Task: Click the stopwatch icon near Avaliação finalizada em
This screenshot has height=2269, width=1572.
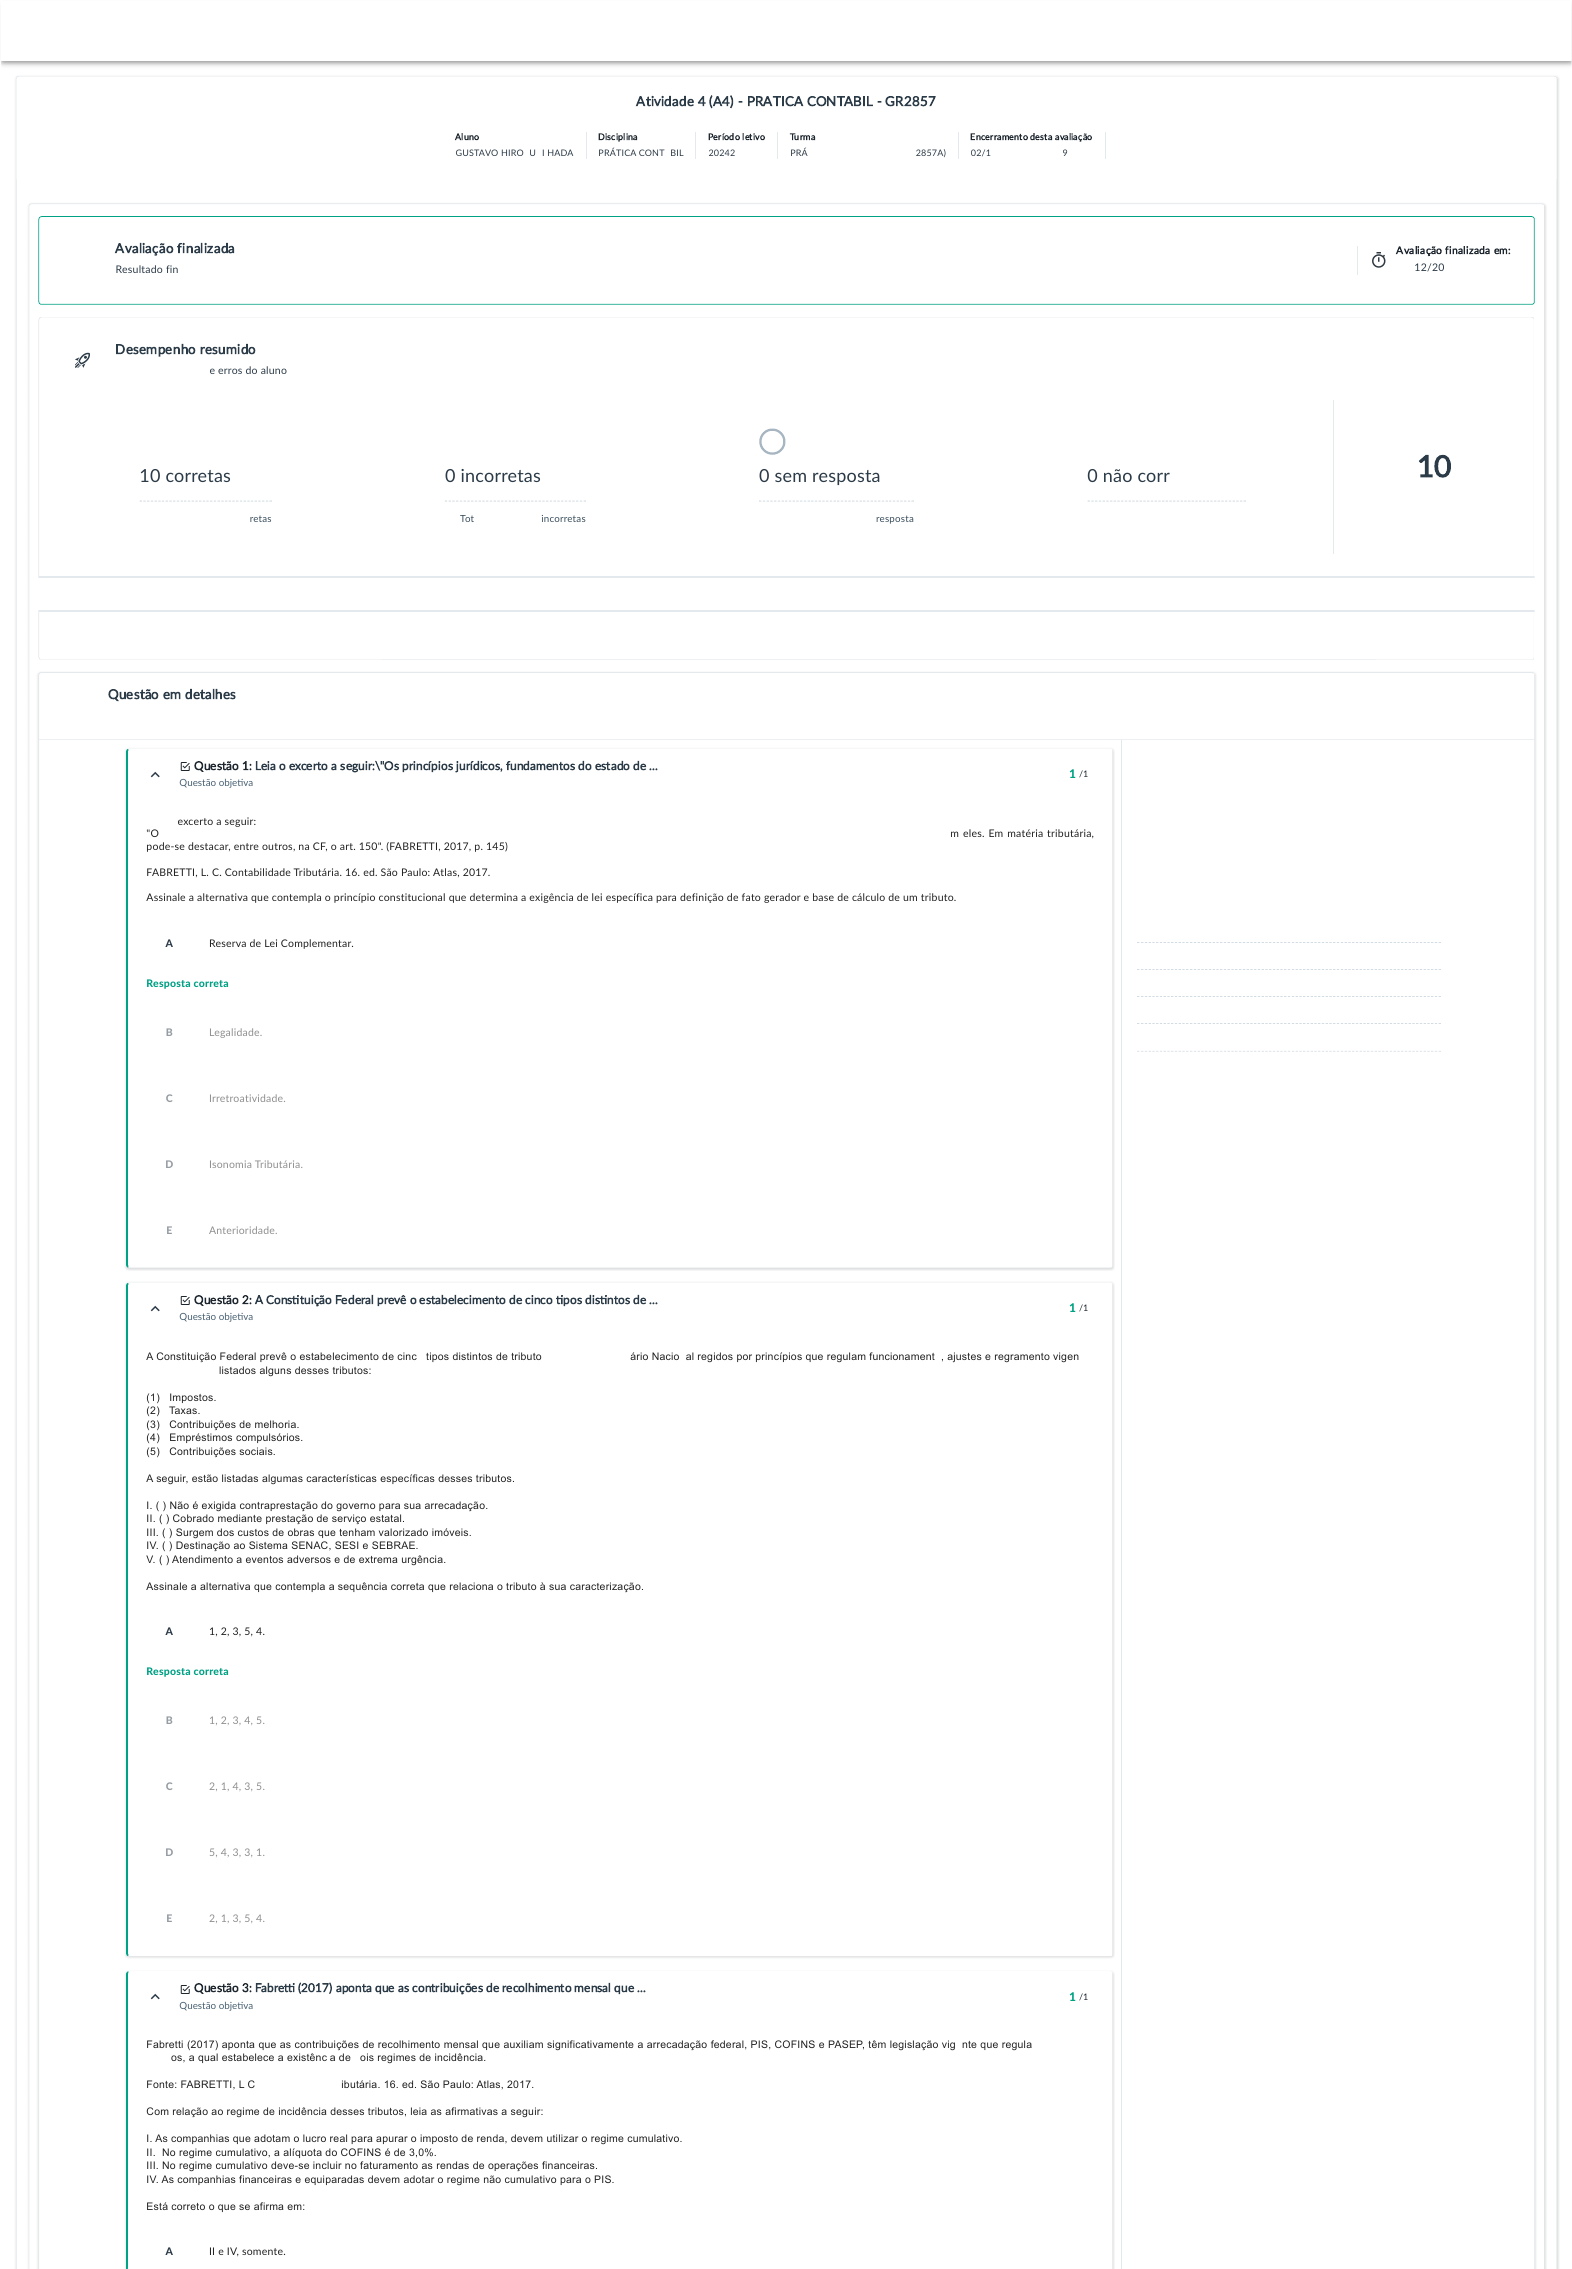Action: [x=1378, y=260]
